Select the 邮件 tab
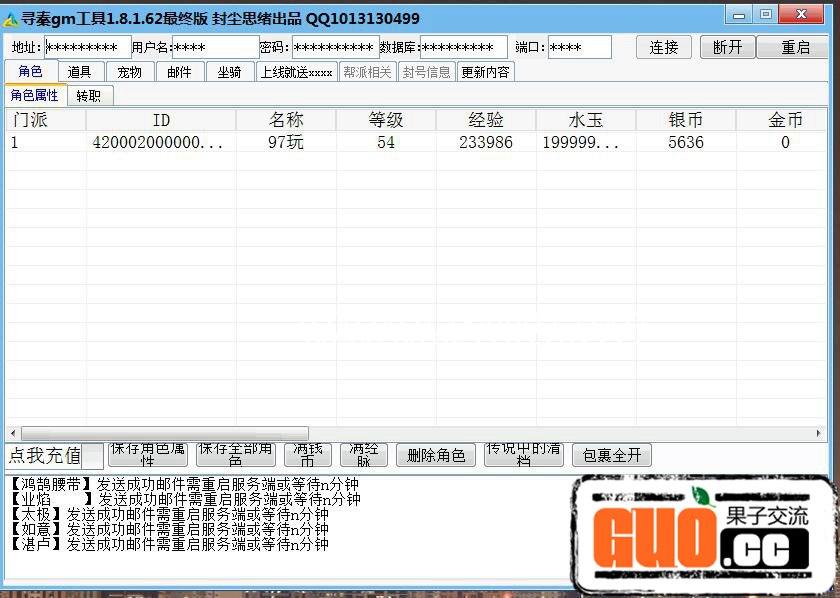The image size is (840, 598). (180, 72)
